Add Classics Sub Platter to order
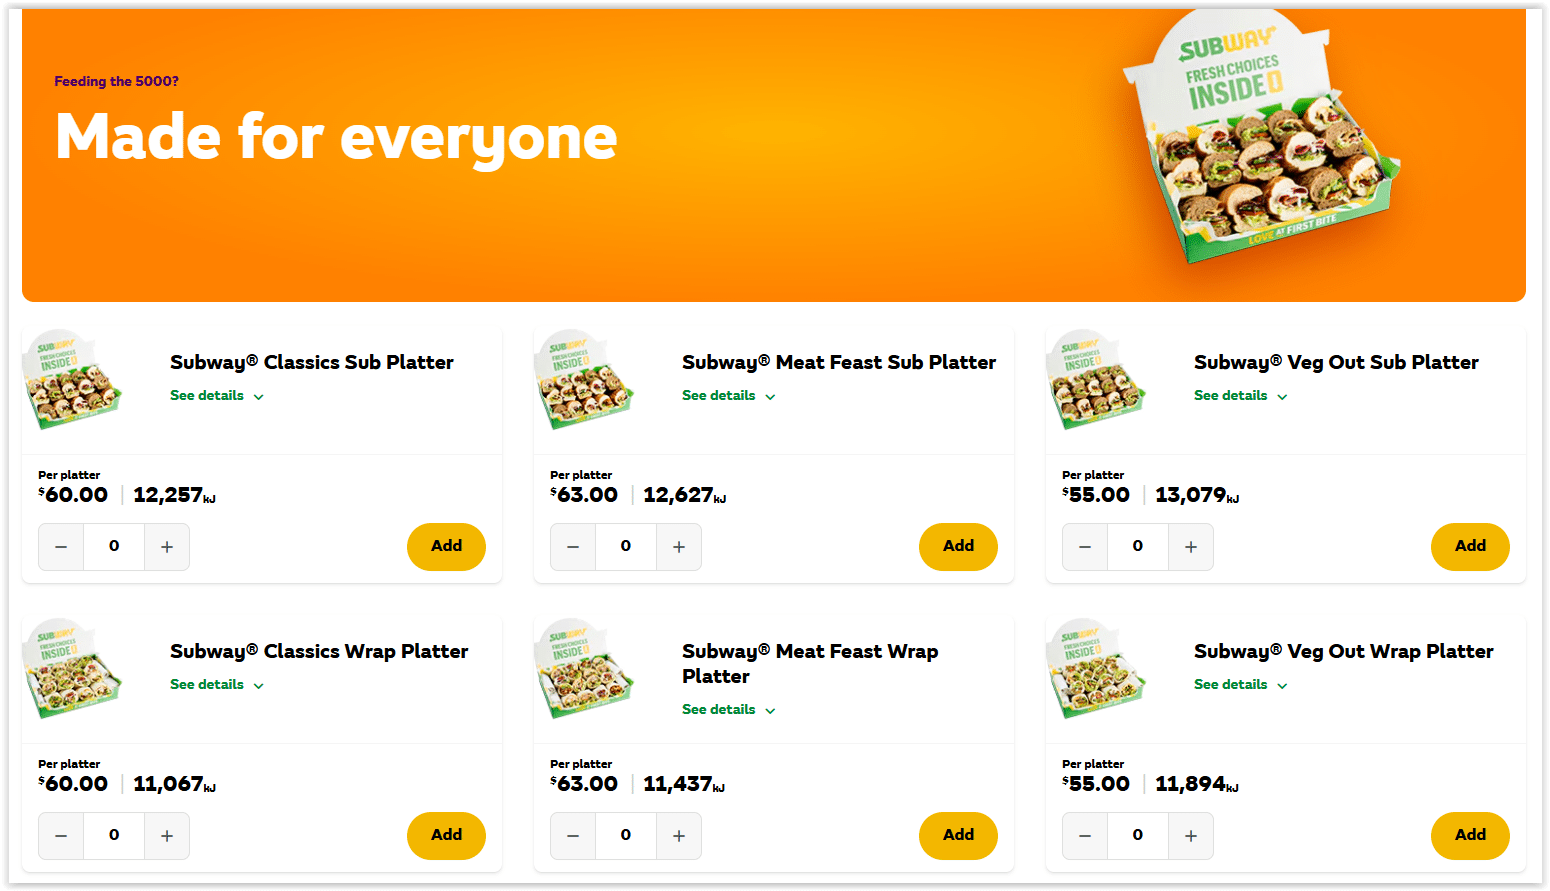This screenshot has width=1550, height=891. click(x=446, y=547)
